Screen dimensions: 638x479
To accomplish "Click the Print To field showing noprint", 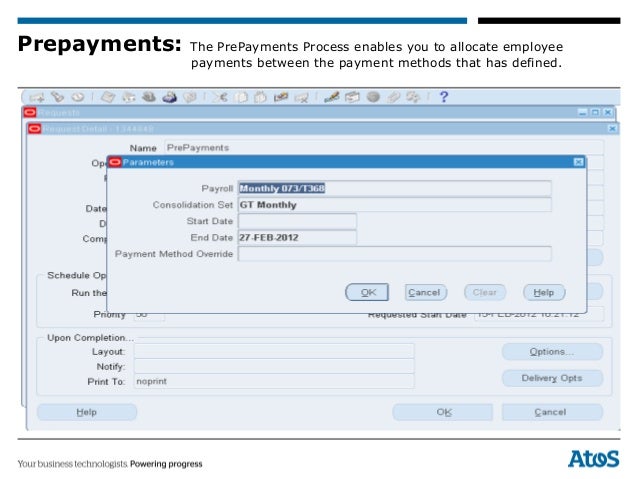I will click(274, 381).
